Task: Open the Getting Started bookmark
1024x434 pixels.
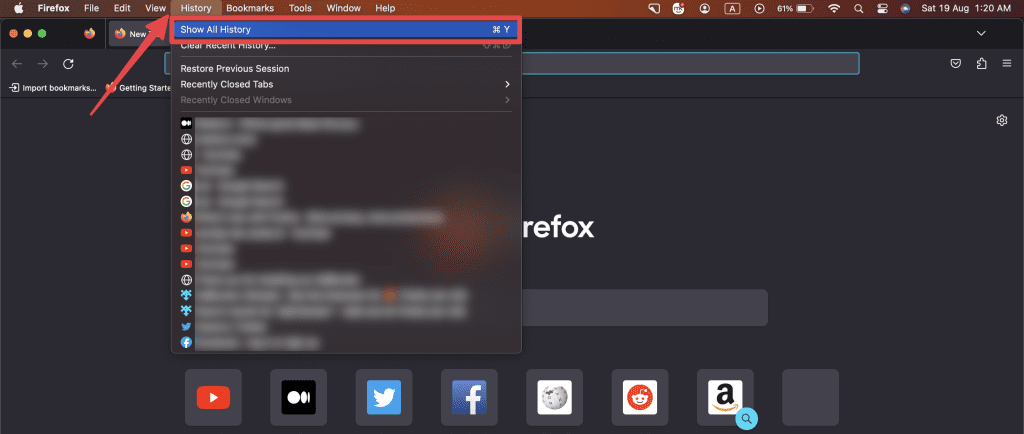Action: 138,87
